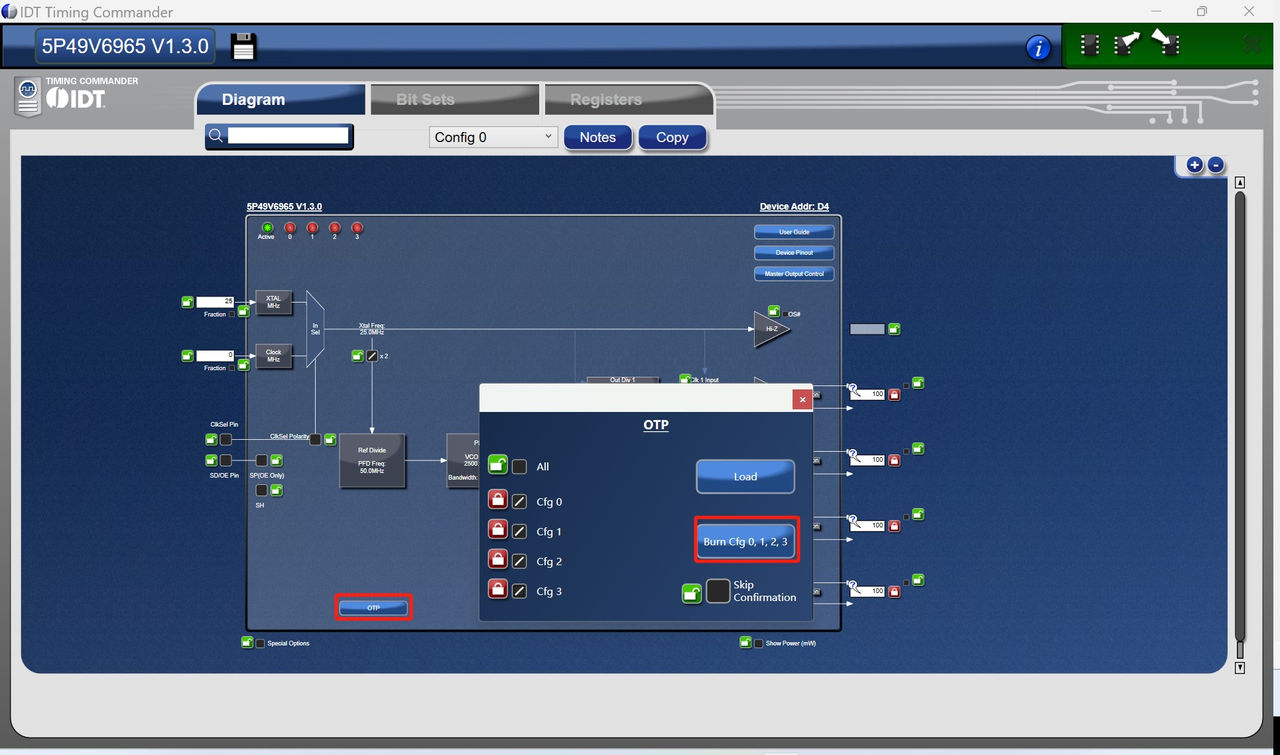Click the XTAL MHz block

[273, 302]
